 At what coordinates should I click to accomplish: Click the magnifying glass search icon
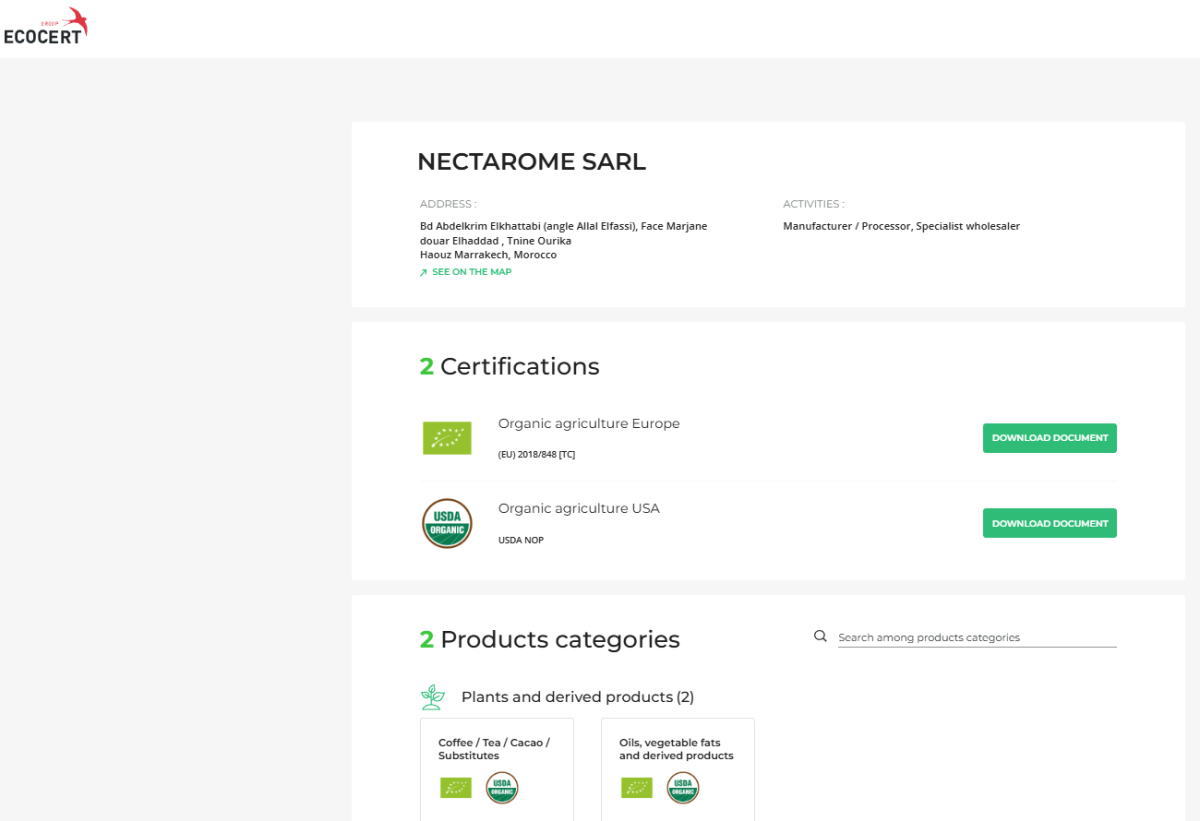(x=820, y=636)
